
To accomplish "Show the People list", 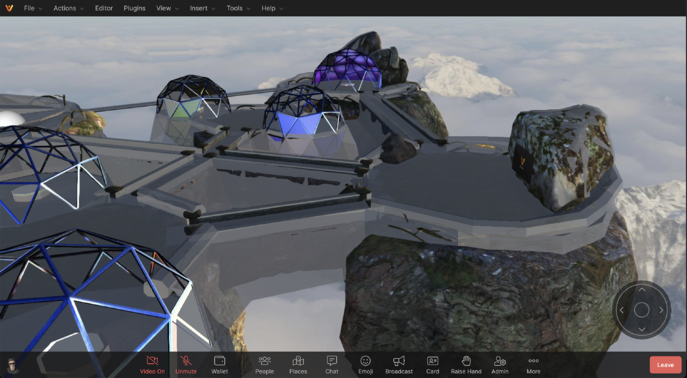I will point(265,365).
